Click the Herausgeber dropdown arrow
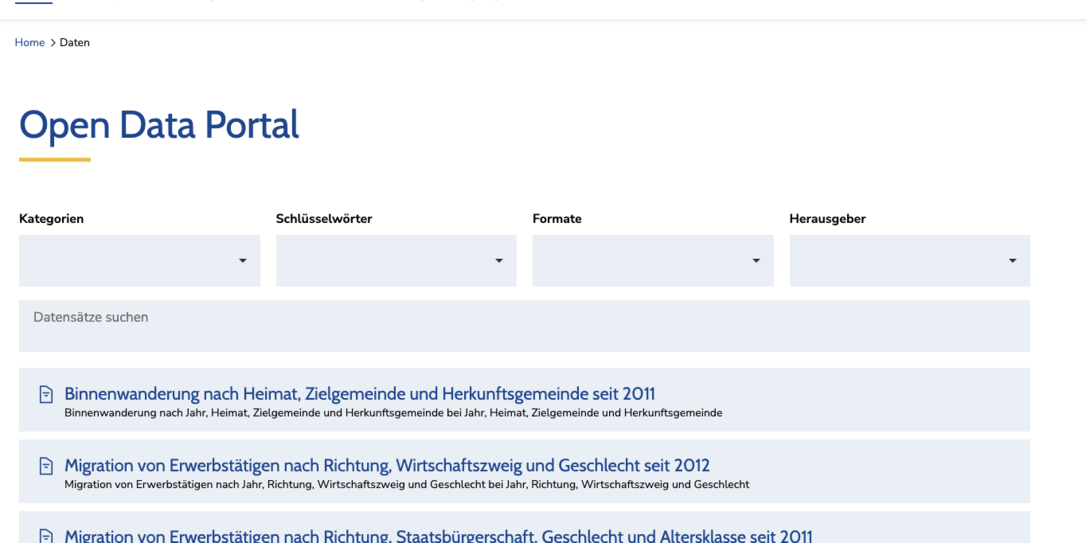1086x543 pixels. [1012, 261]
